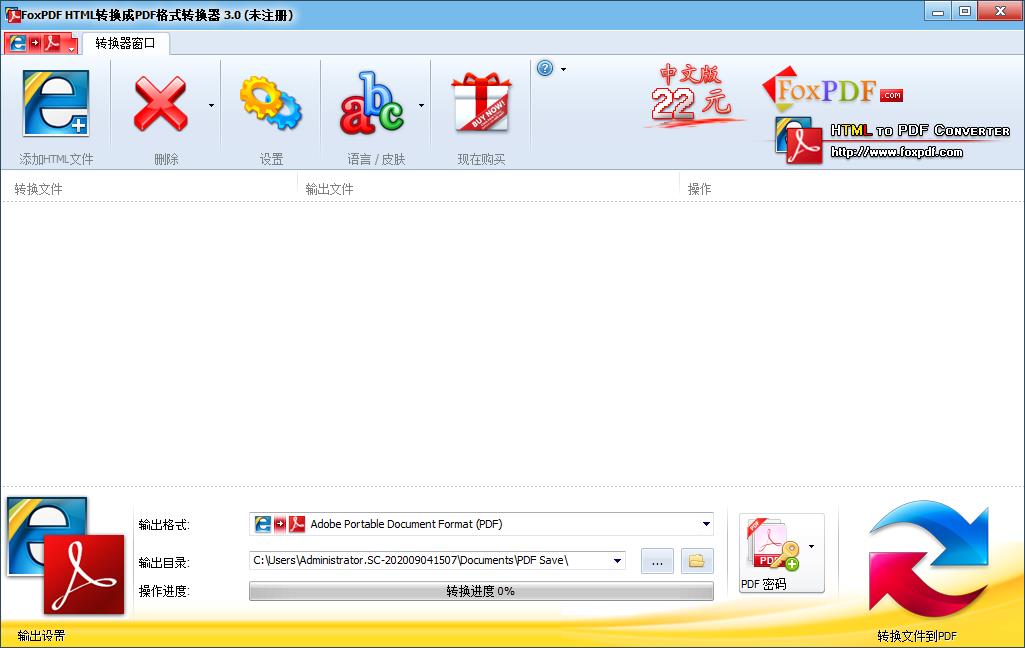Open the http://www.foxpdf.com link

[896, 152]
